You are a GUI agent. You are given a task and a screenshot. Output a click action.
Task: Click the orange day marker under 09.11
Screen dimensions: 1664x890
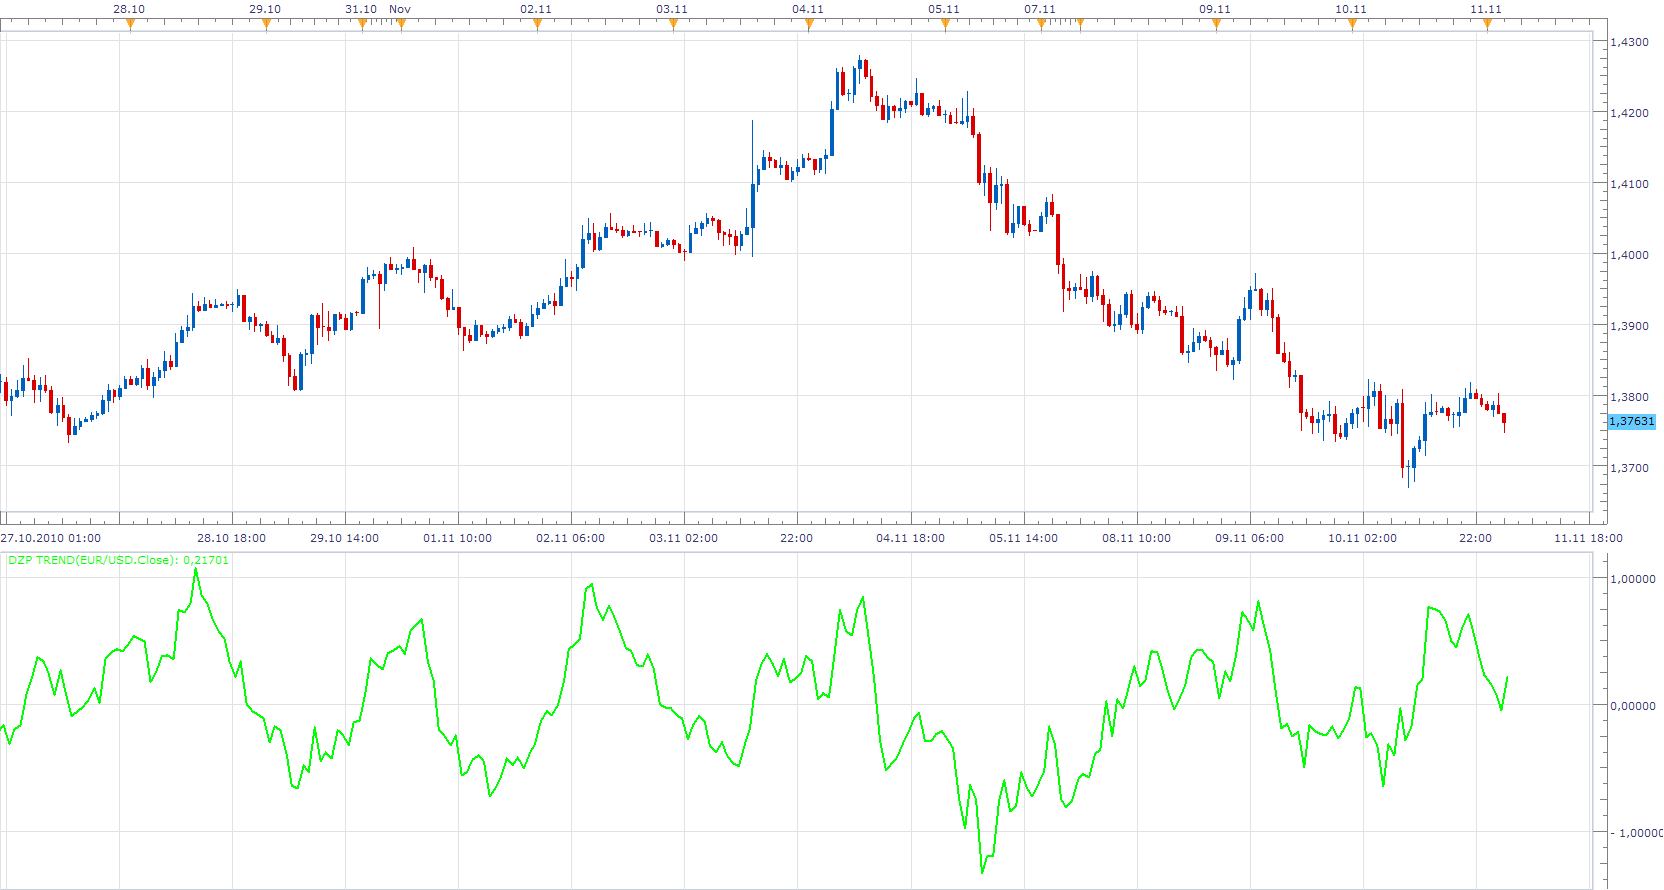coord(1216,25)
